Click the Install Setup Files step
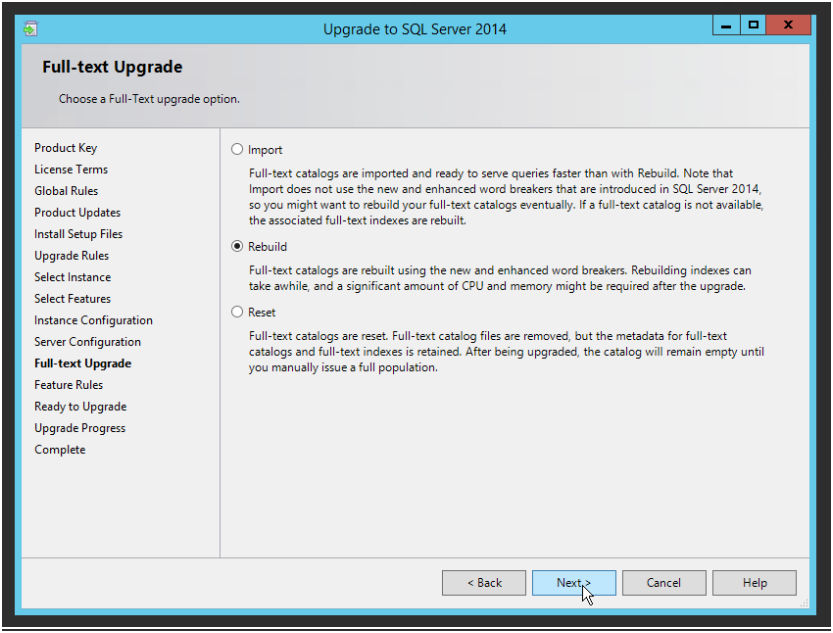Screen dimensions: 833x633 tap(79, 234)
